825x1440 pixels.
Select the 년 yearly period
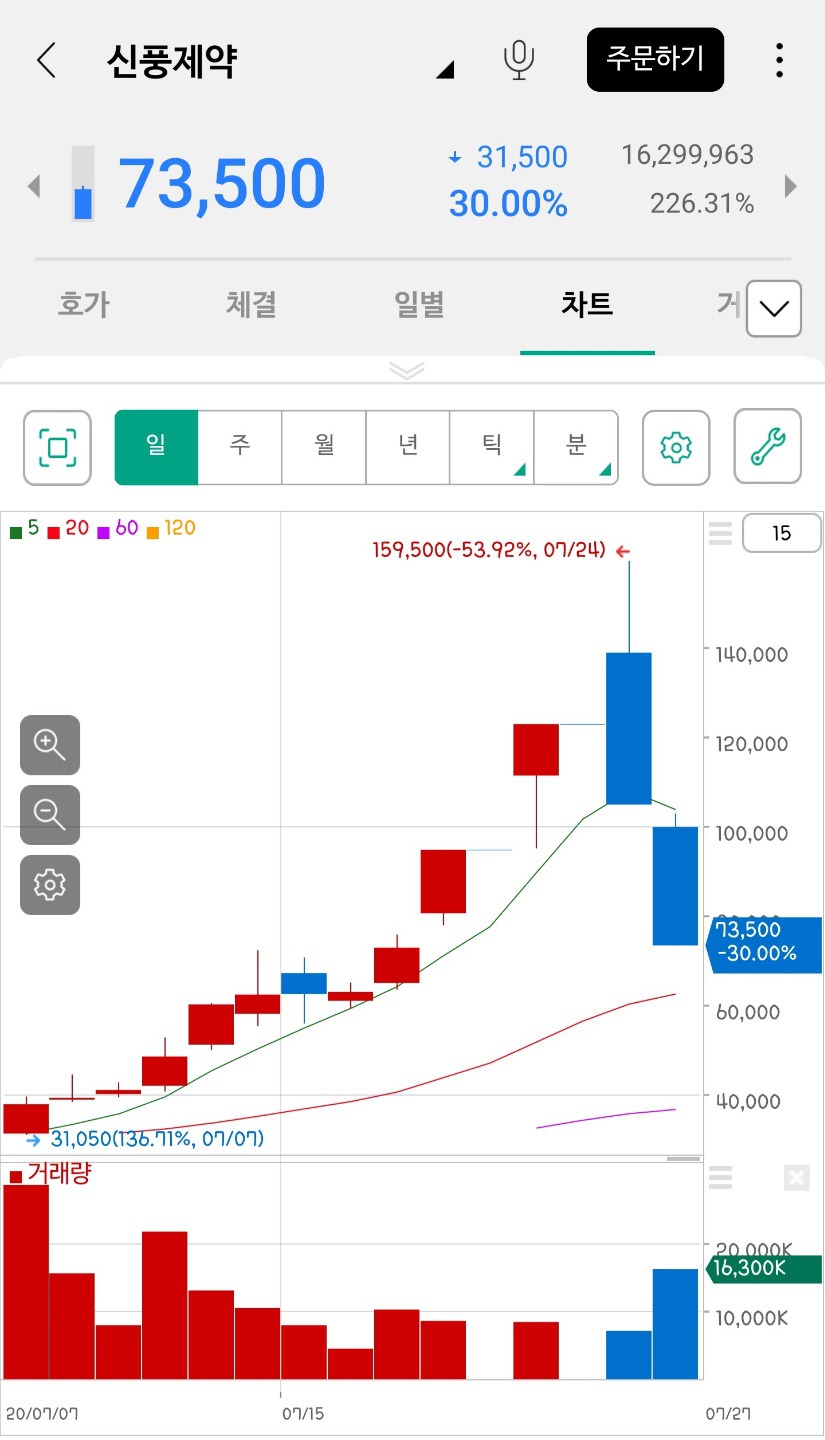pos(408,447)
